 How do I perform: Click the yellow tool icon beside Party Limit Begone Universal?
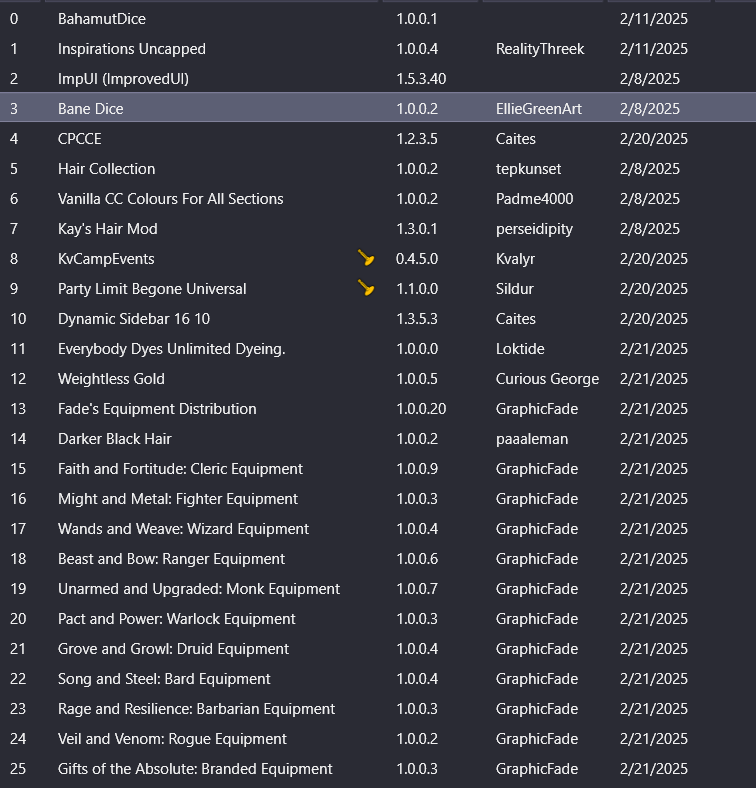[366, 289]
